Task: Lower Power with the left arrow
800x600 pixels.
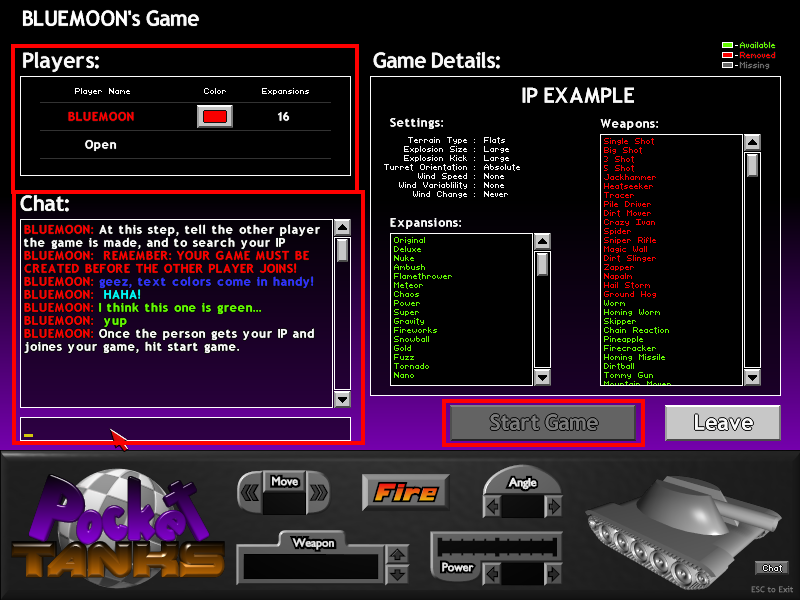Action: tap(492, 574)
